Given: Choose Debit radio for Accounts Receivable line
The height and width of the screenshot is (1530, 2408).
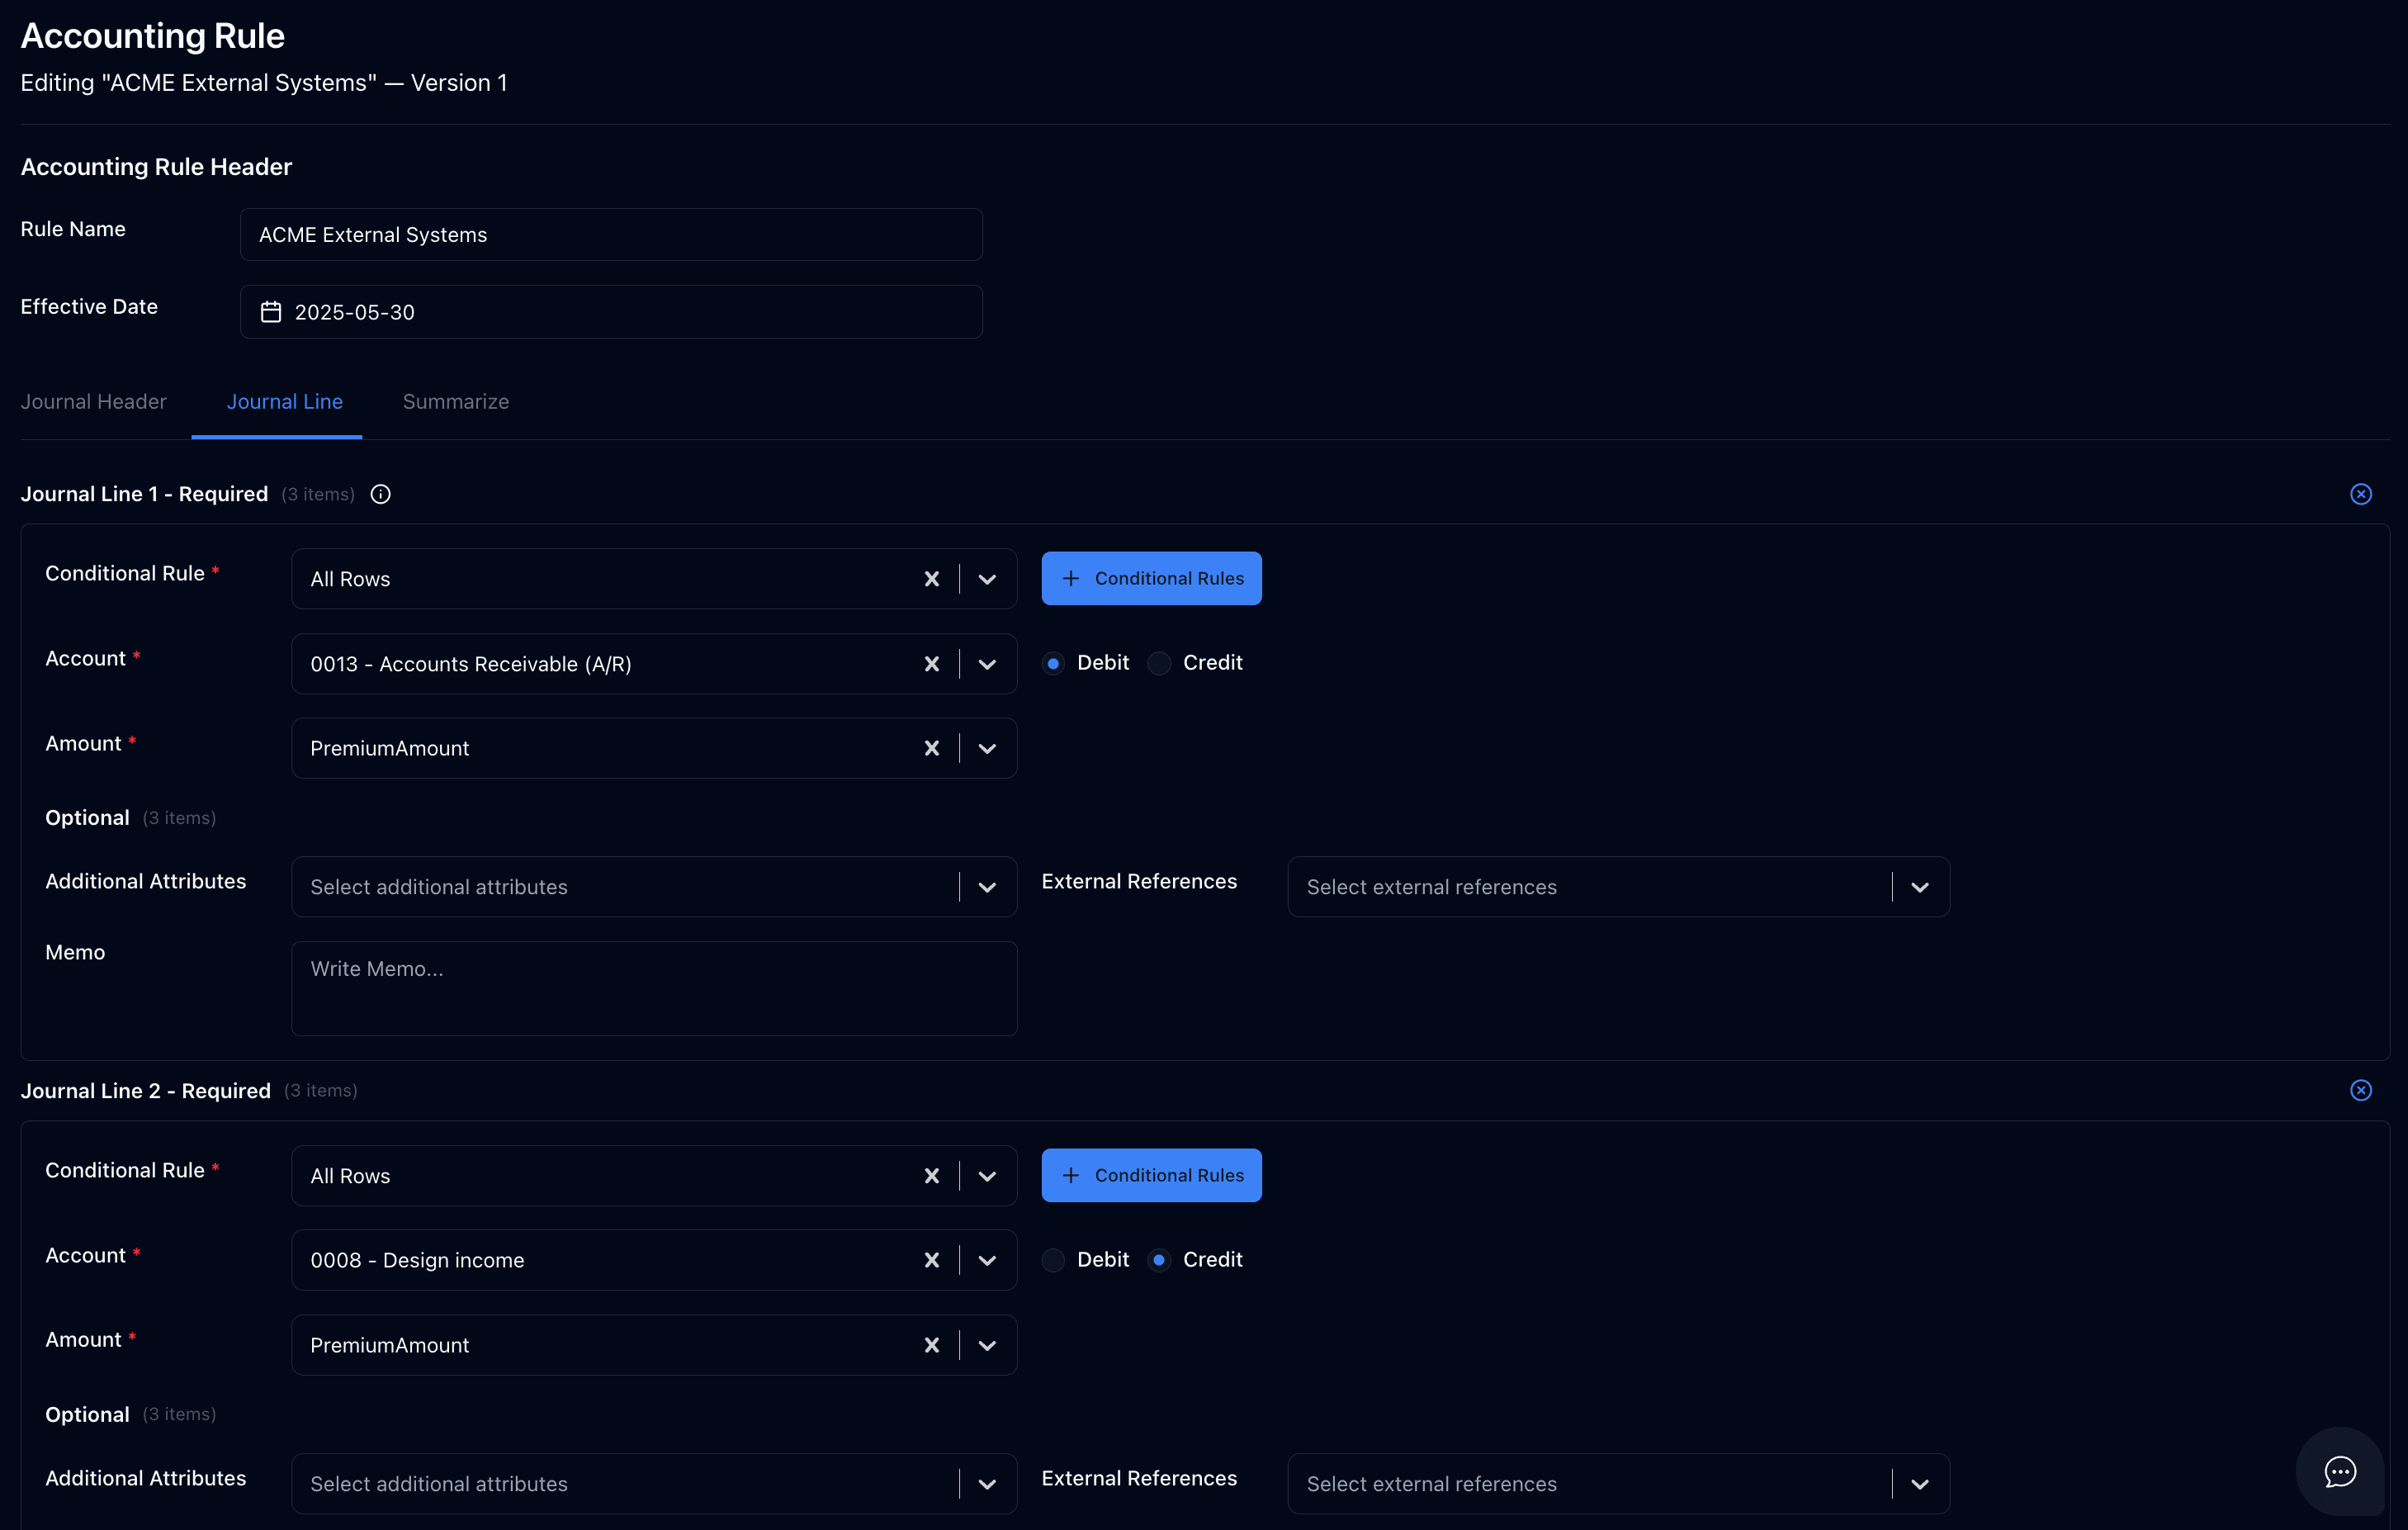Looking at the screenshot, I should coord(1053,663).
